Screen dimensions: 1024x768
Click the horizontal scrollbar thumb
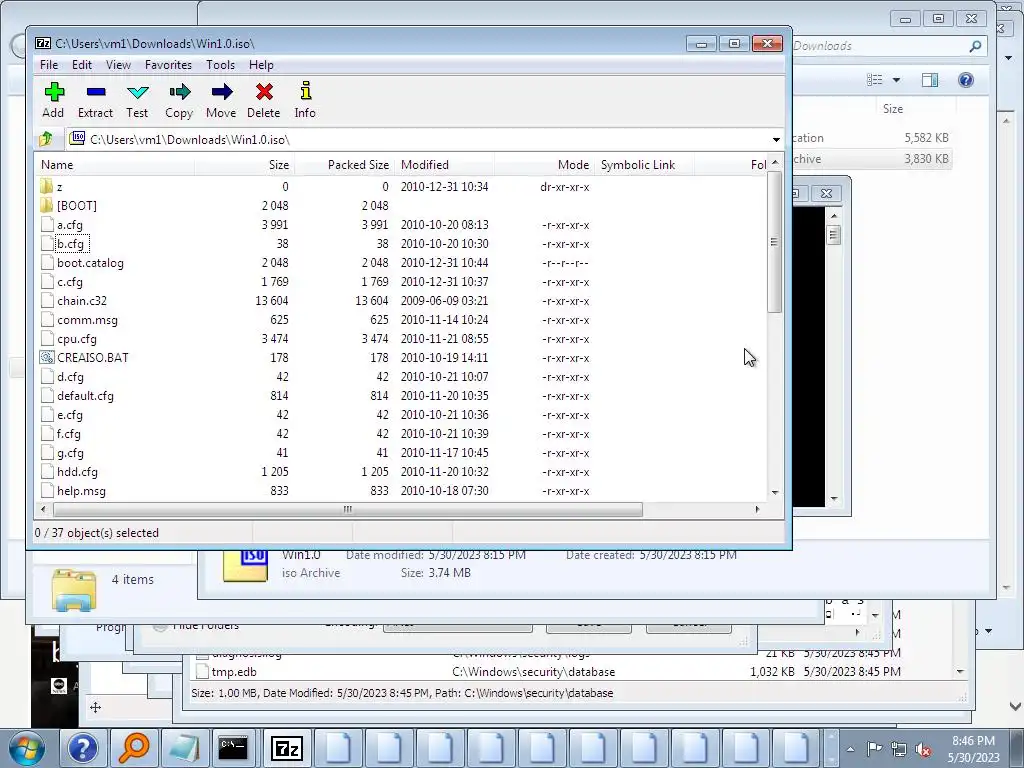(347, 509)
